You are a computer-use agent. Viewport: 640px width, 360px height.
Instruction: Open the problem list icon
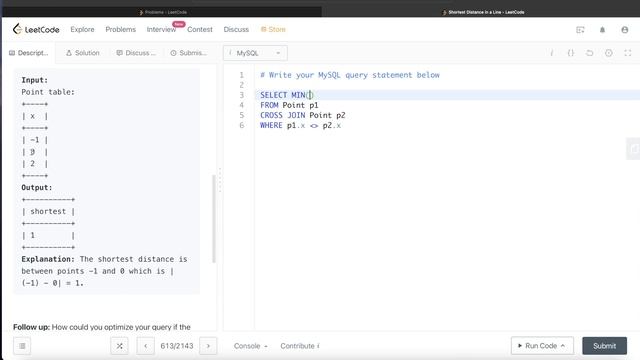pos(22,346)
